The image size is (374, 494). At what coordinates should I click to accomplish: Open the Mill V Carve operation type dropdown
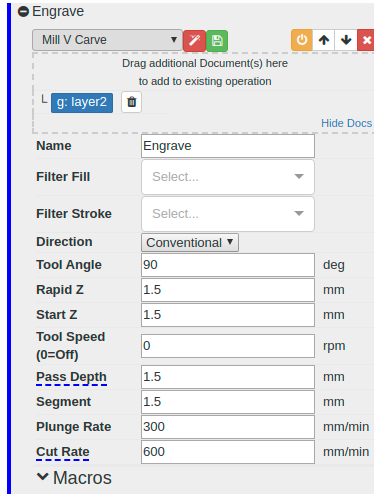[x=107, y=40]
